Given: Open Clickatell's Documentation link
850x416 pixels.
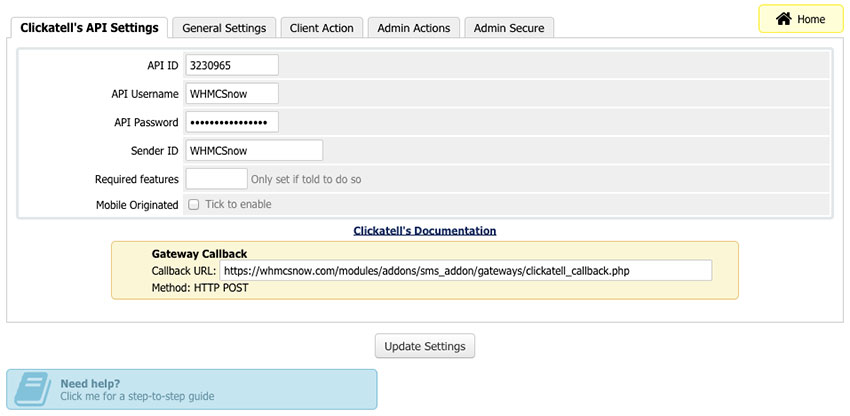Looking at the screenshot, I should [425, 231].
